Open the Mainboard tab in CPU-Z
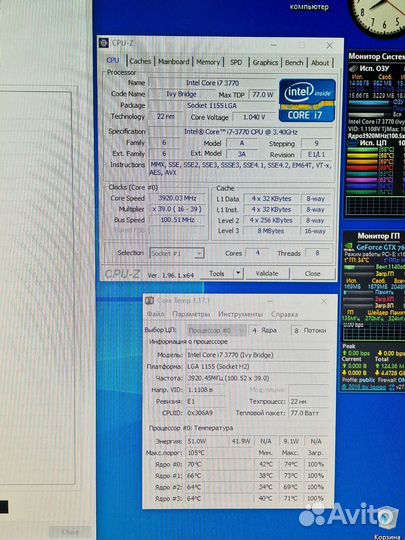The height and width of the screenshot is (540, 405). pos(174,62)
